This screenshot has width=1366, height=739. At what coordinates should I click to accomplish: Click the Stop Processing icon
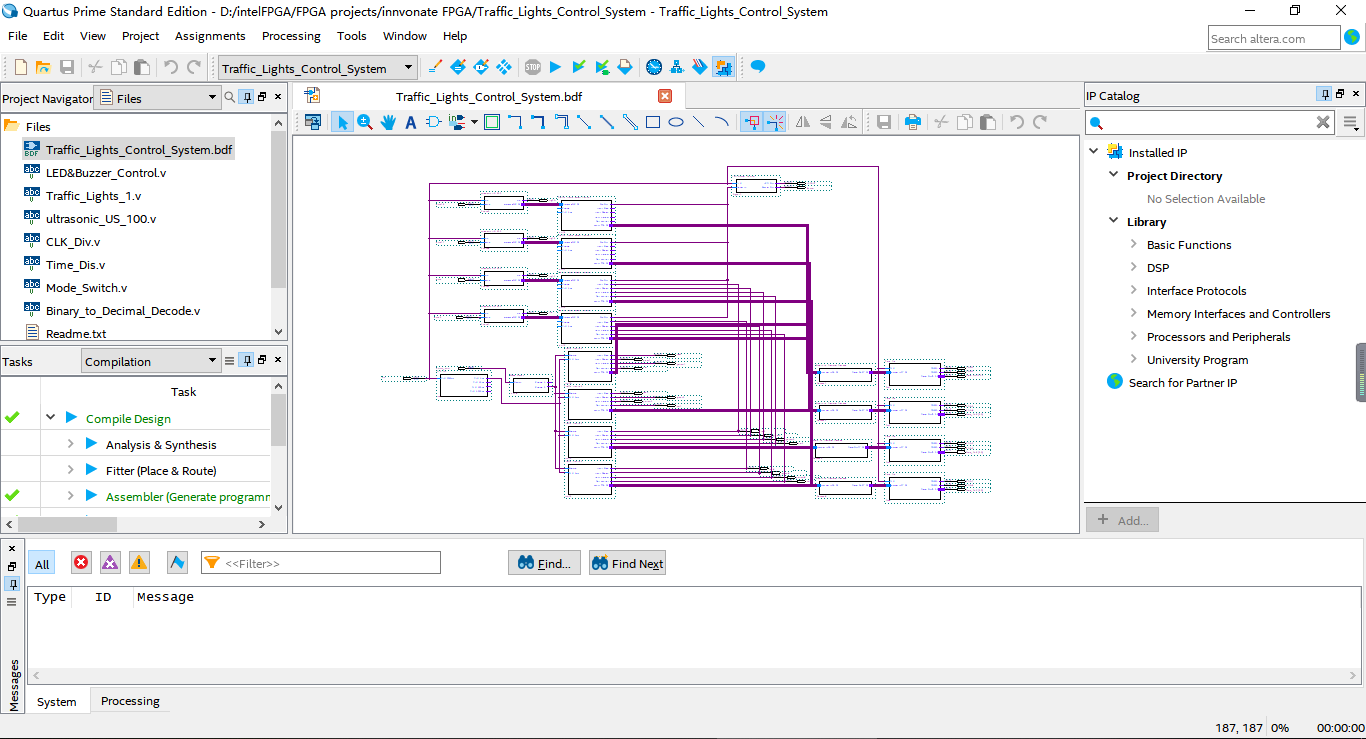click(533, 67)
